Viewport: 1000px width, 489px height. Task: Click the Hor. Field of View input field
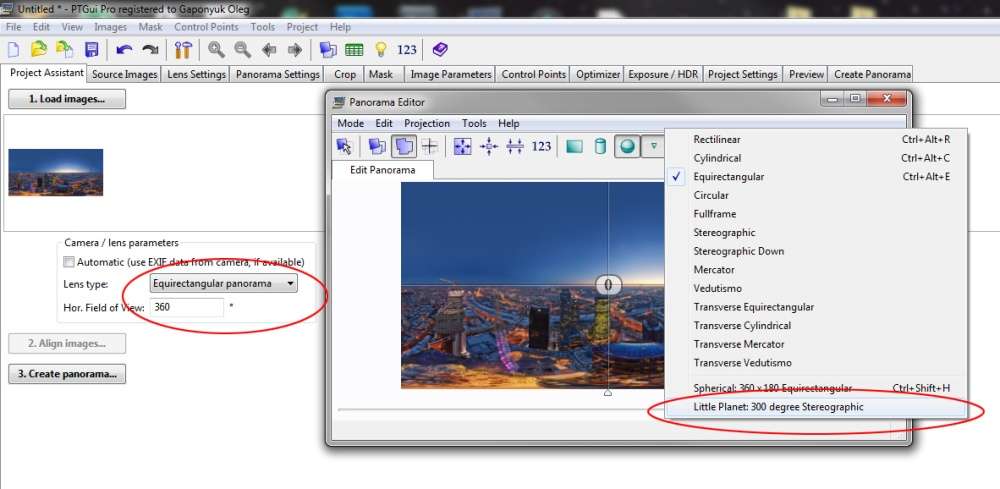[x=187, y=307]
